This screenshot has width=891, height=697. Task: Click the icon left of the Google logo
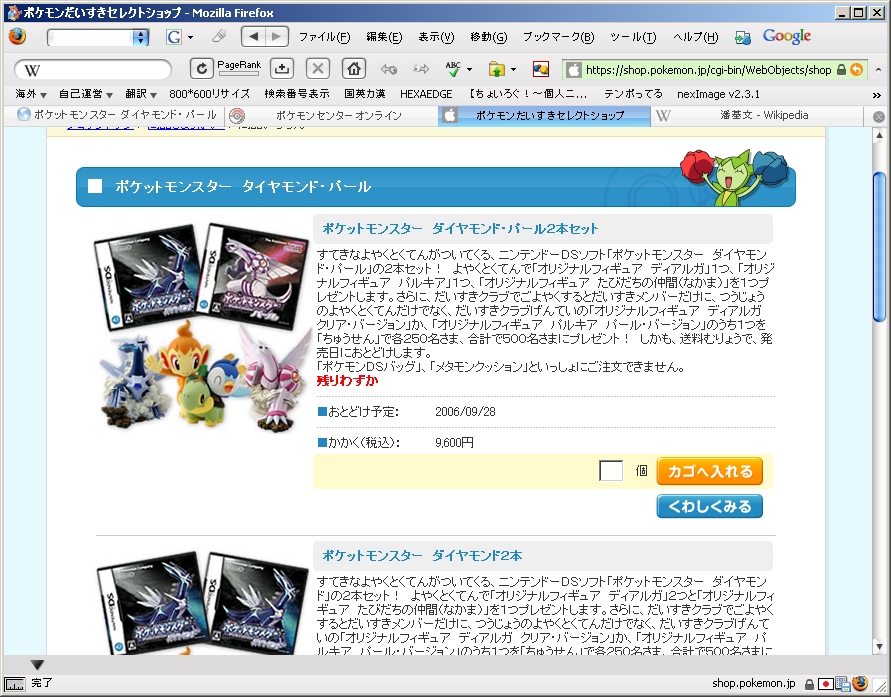[743, 37]
